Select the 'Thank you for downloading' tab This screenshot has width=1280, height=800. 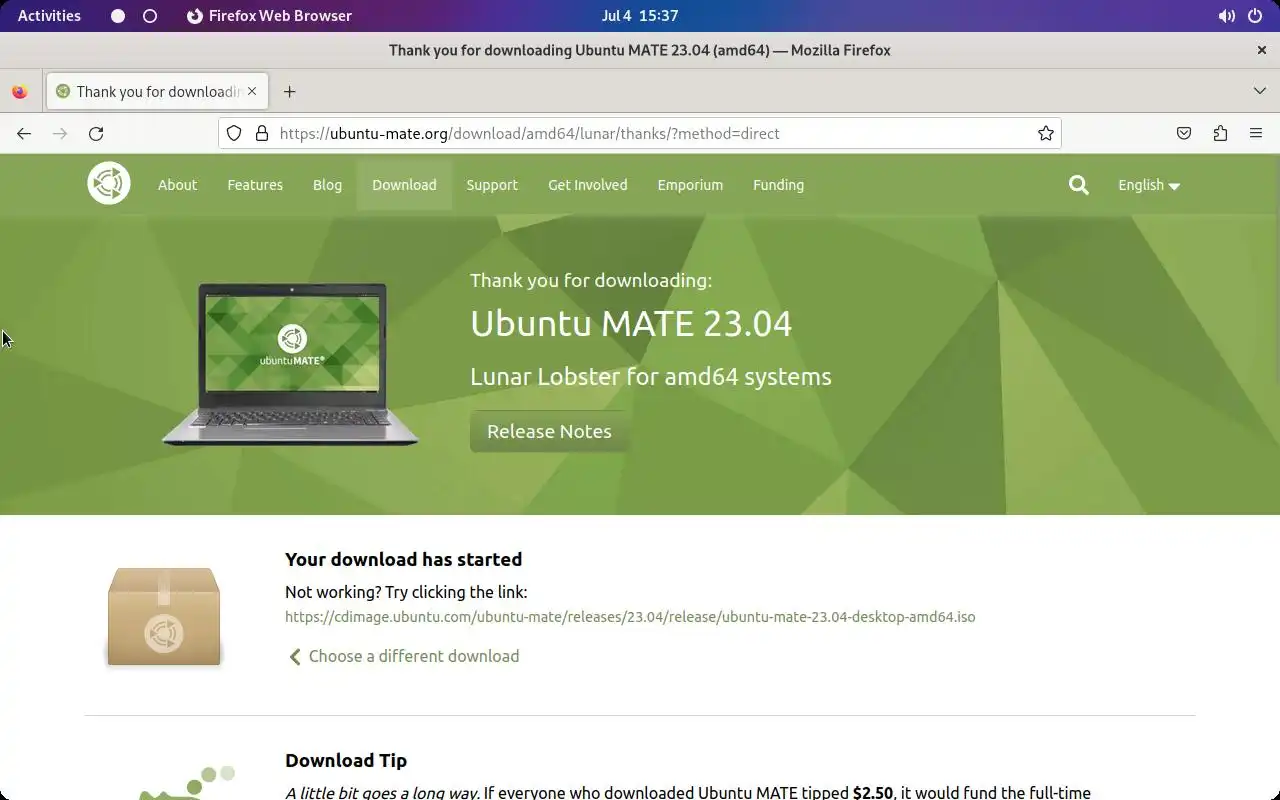(157, 91)
